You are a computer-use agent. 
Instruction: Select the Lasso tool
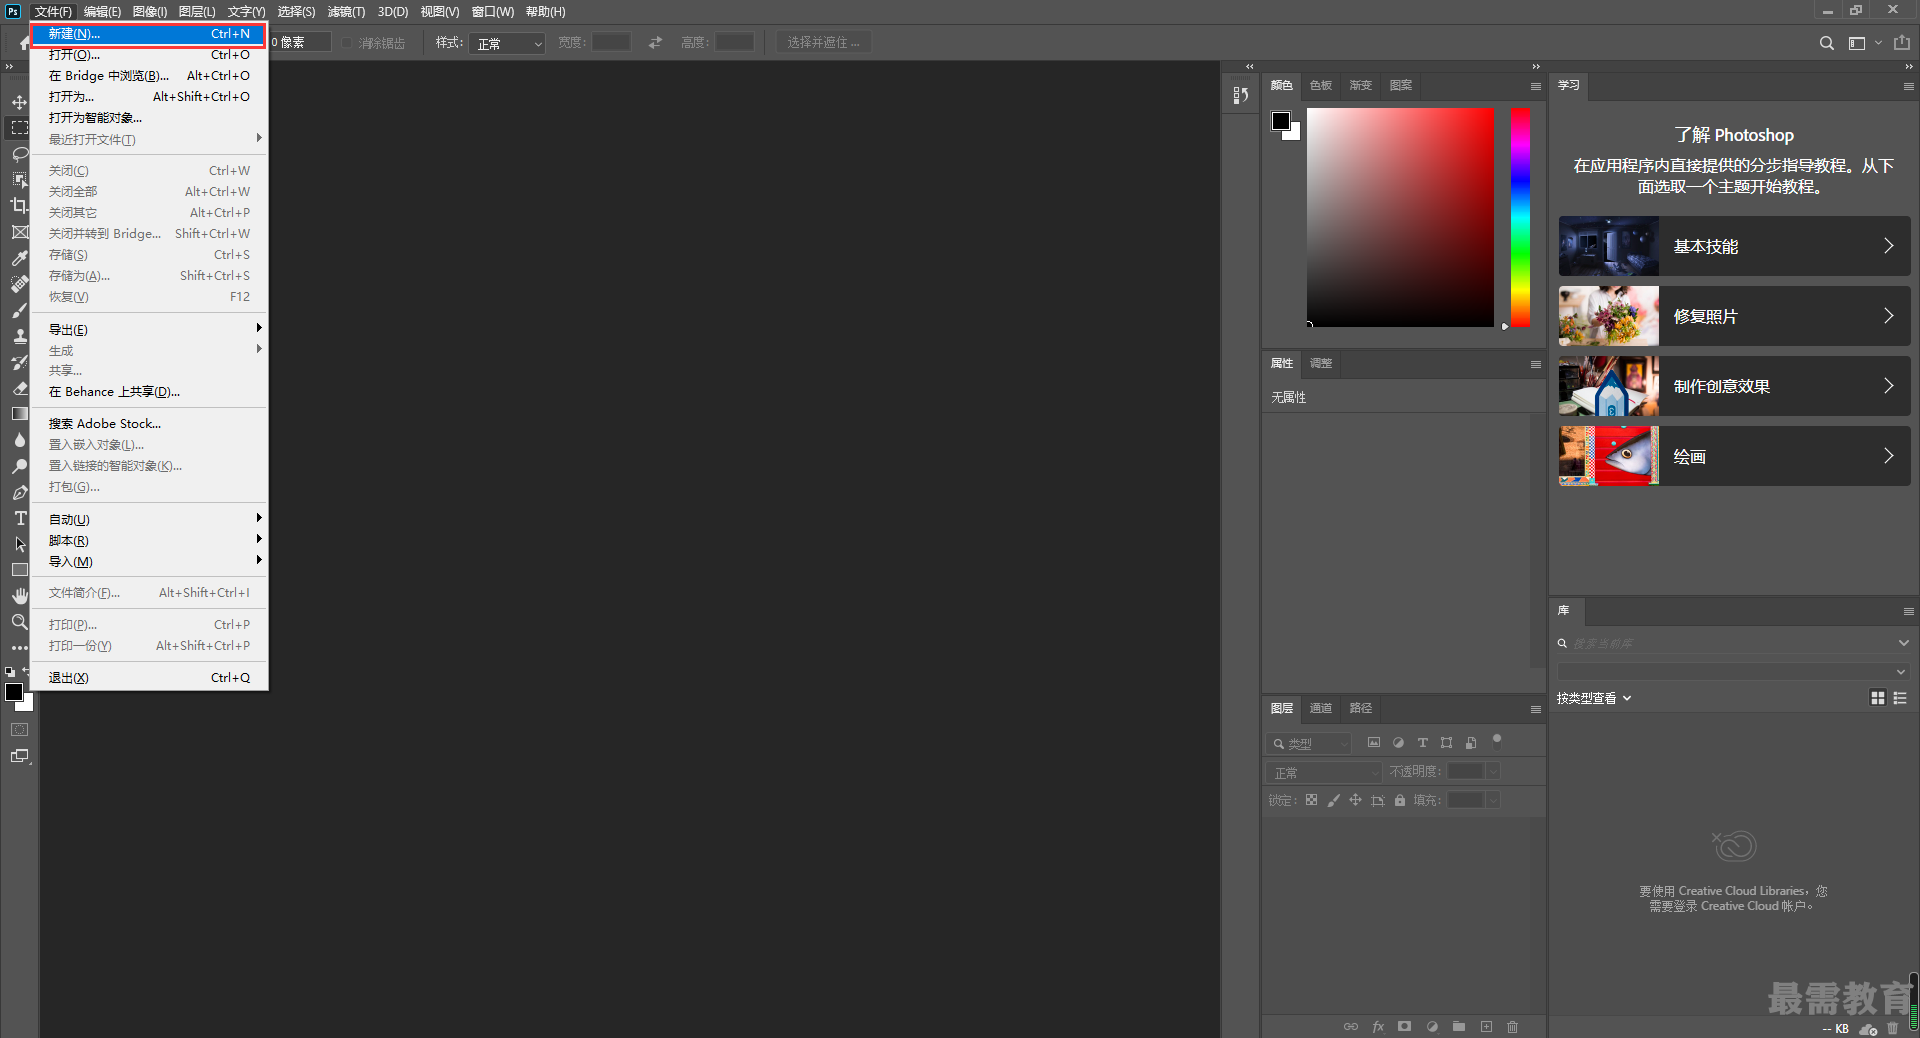[x=19, y=154]
